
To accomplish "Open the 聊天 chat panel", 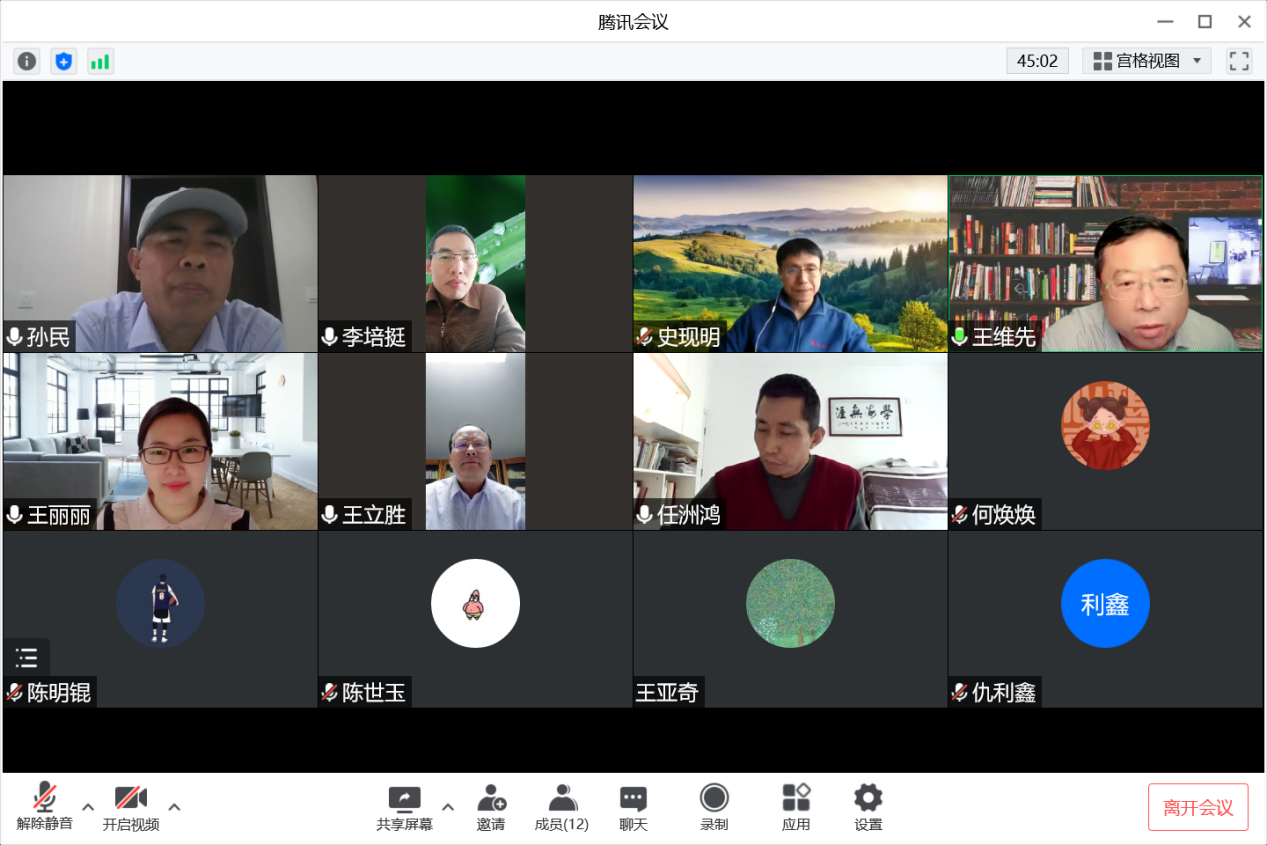I will pos(633,807).
